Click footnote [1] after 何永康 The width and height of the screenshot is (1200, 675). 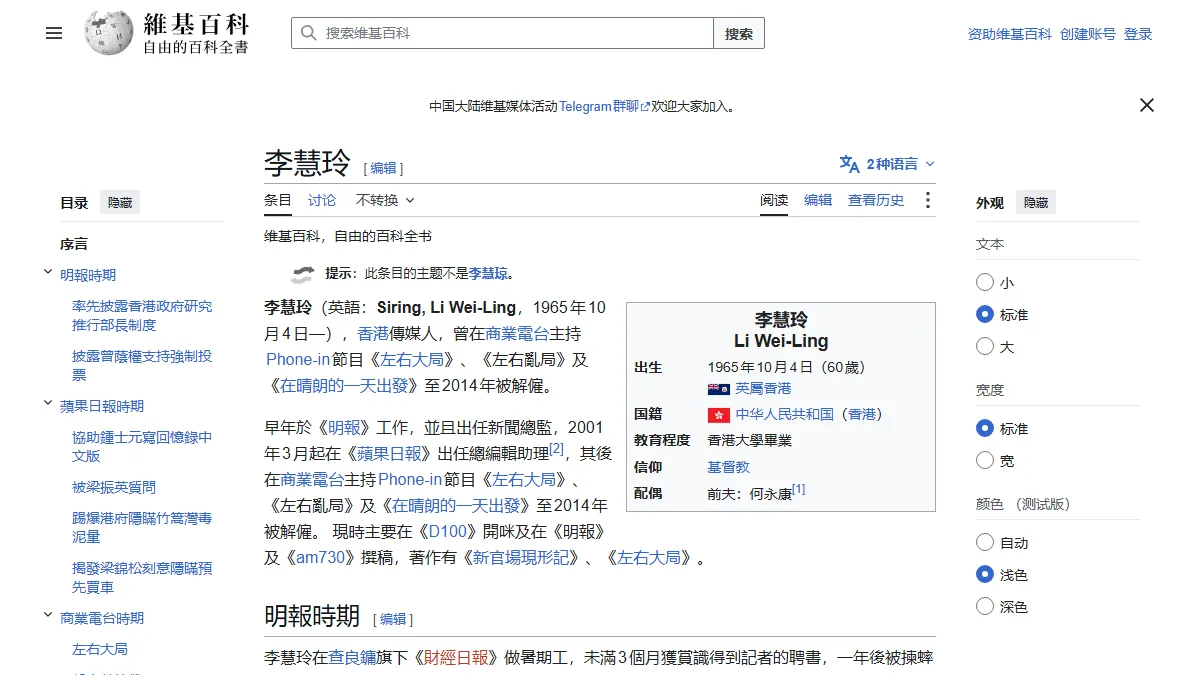click(798, 489)
